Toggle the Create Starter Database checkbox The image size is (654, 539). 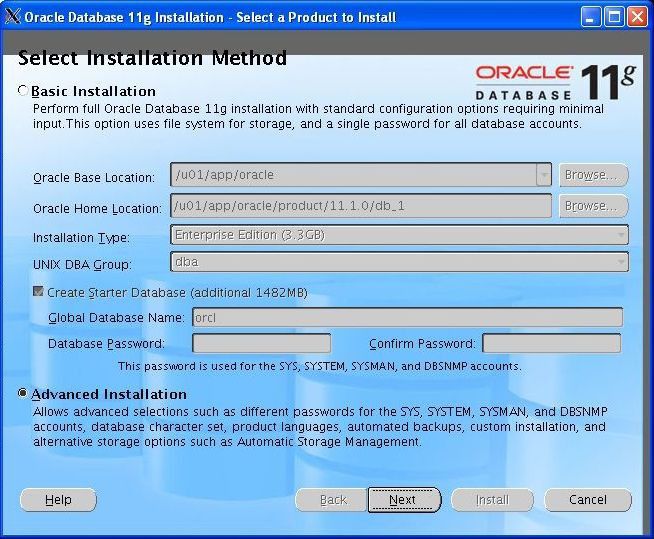[x=38, y=291]
